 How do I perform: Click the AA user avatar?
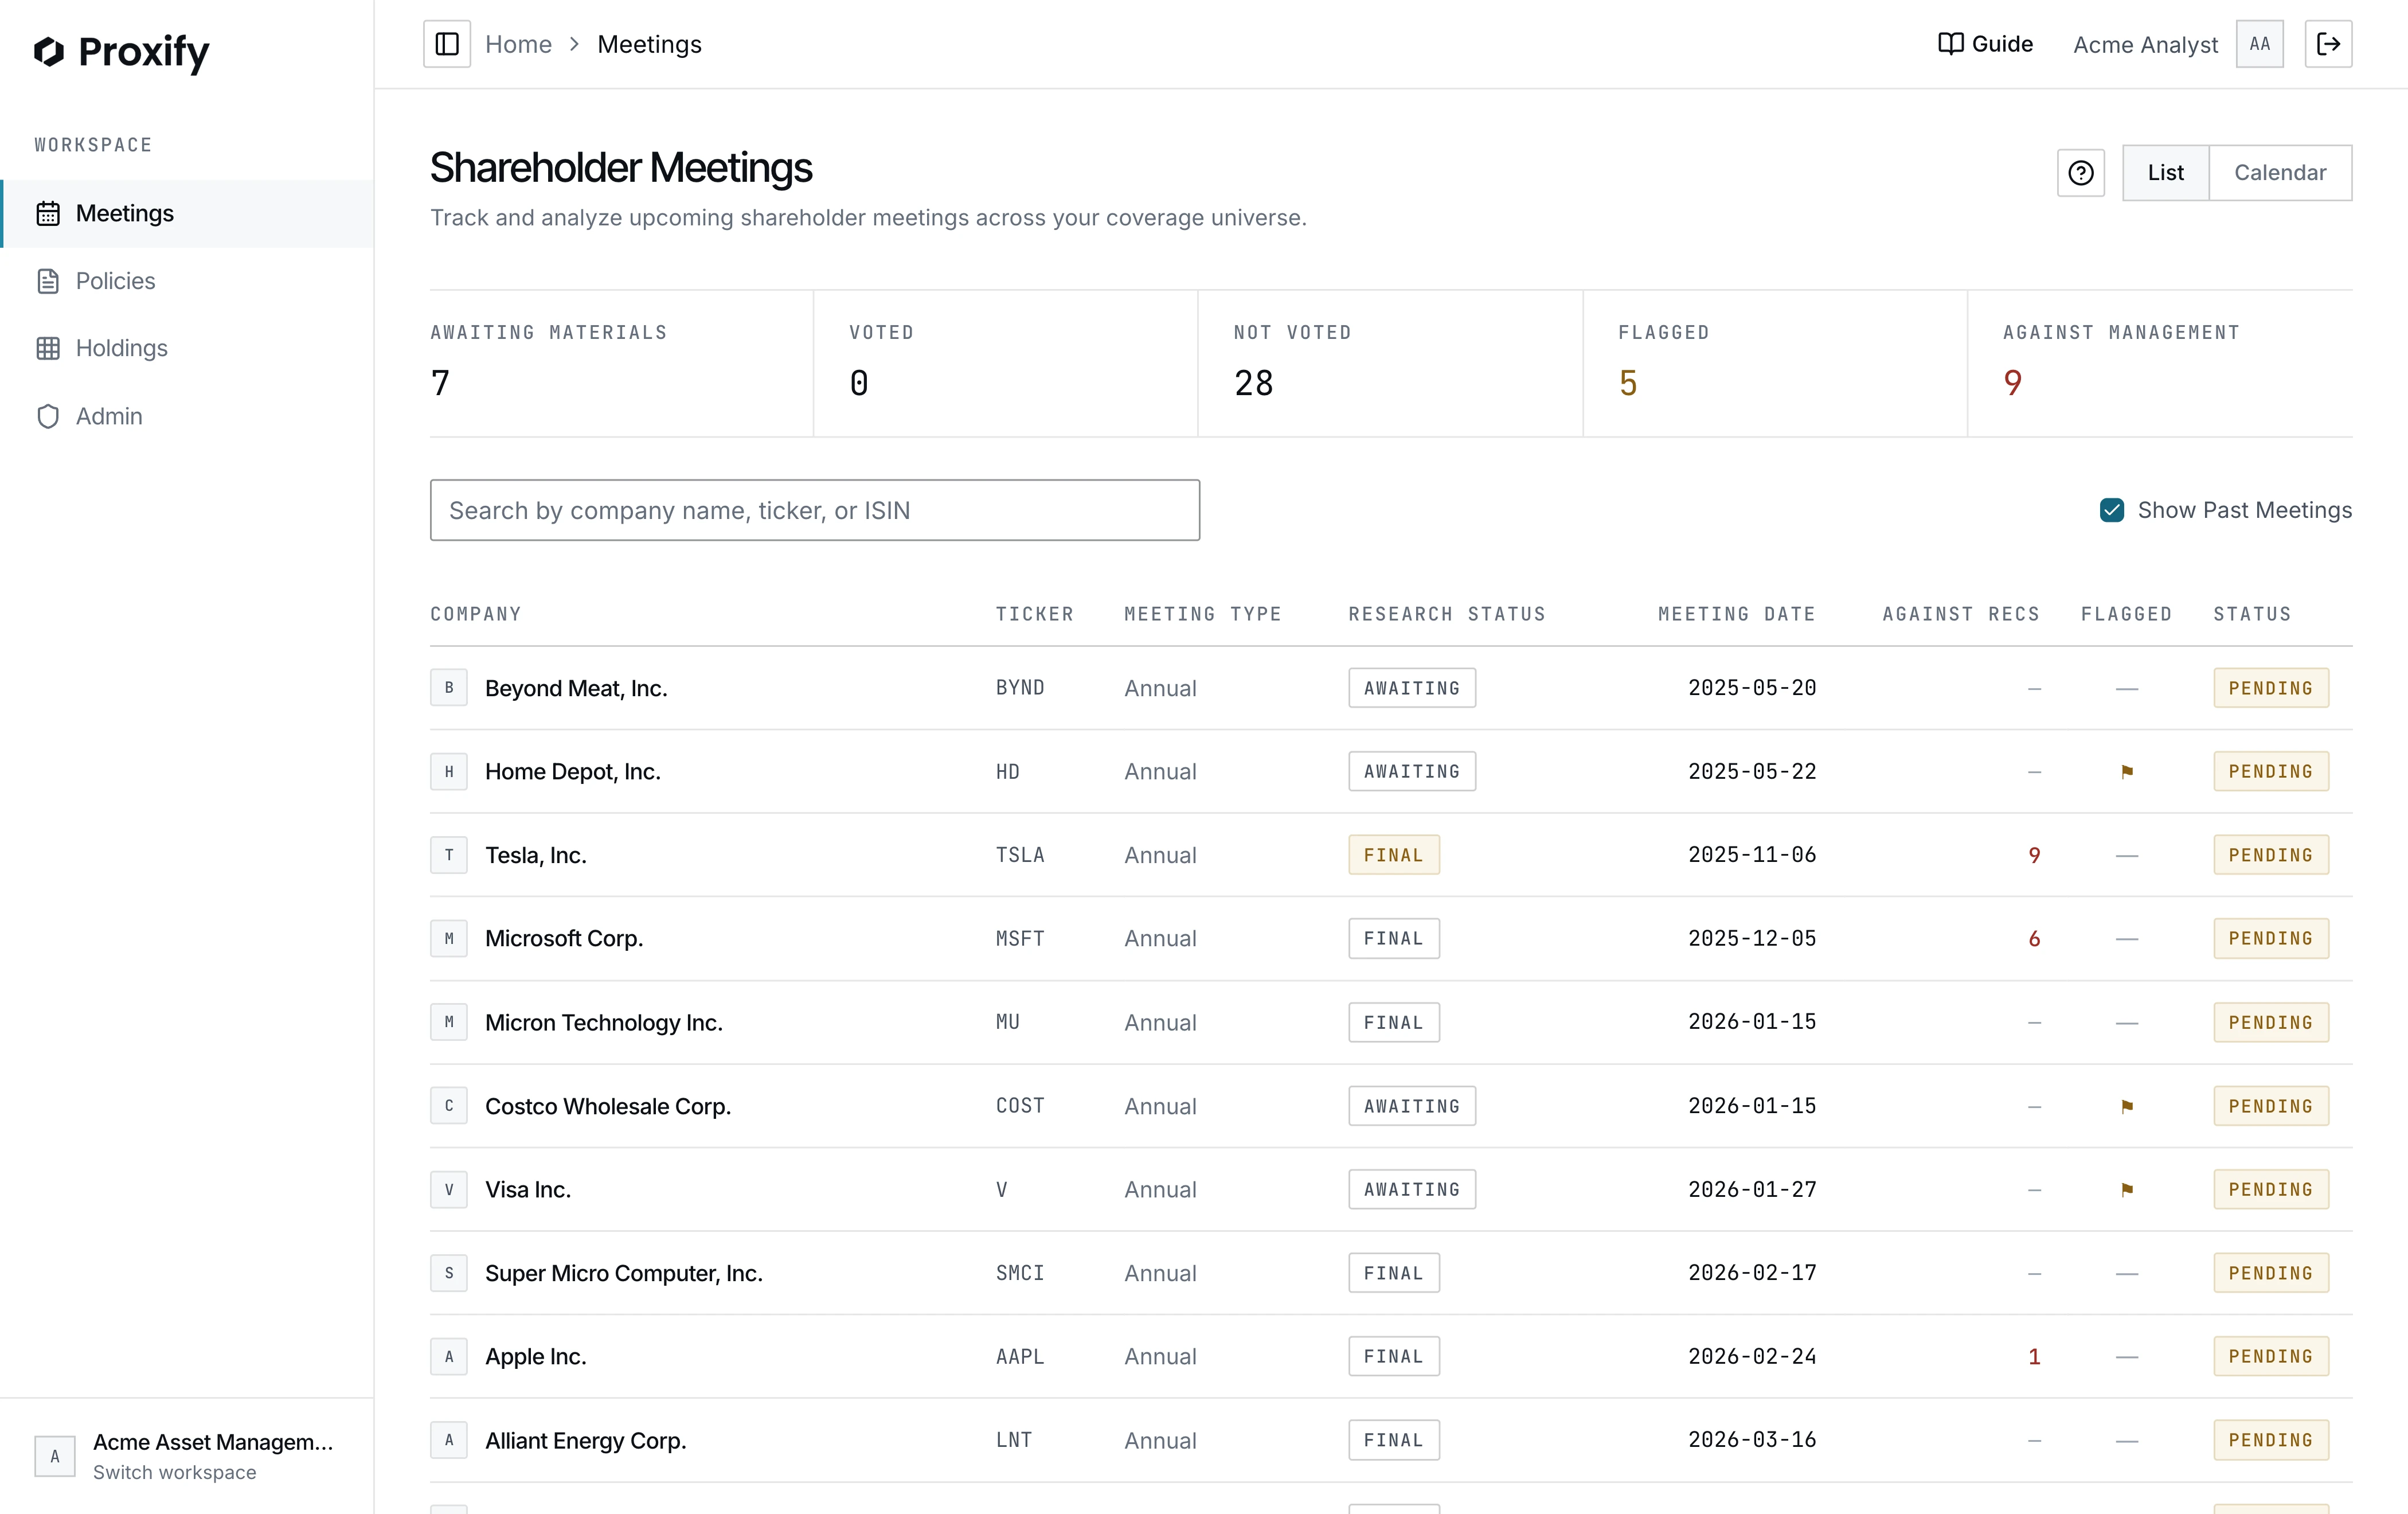[x=2260, y=44]
